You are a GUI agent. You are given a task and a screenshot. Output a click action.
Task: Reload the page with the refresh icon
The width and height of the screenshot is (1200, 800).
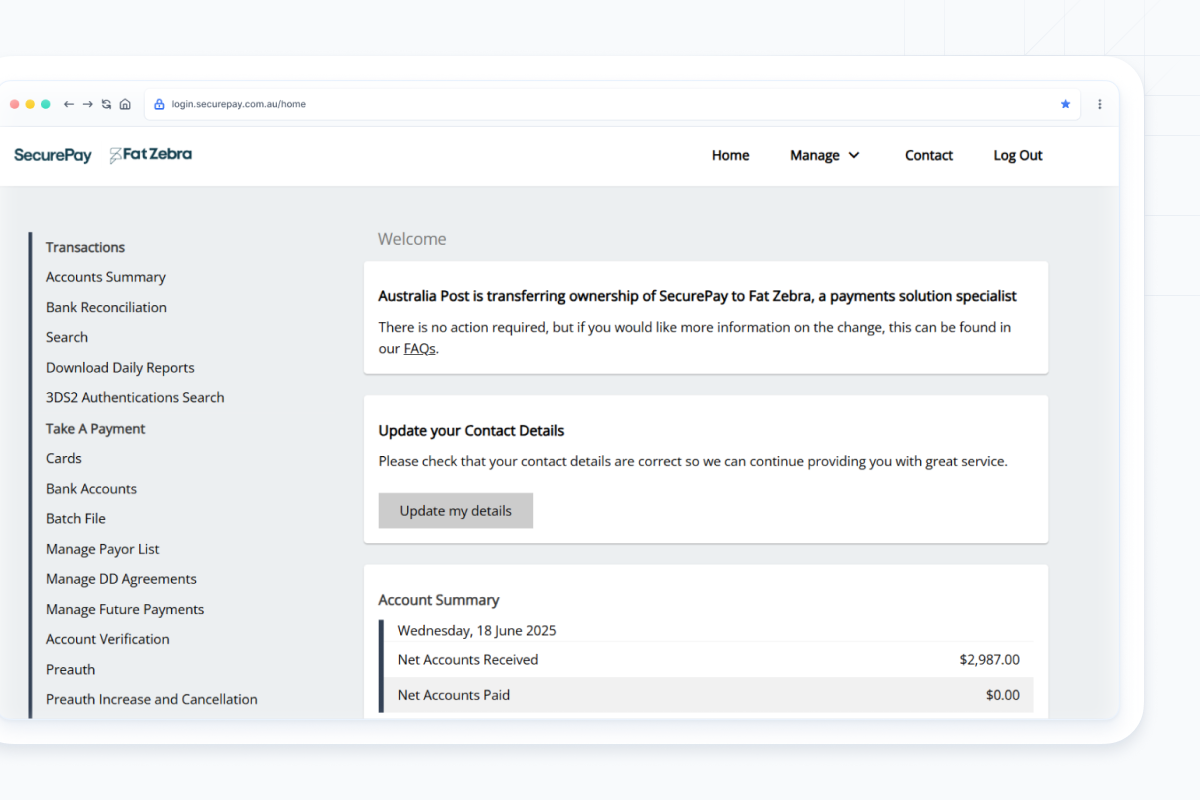(x=106, y=104)
